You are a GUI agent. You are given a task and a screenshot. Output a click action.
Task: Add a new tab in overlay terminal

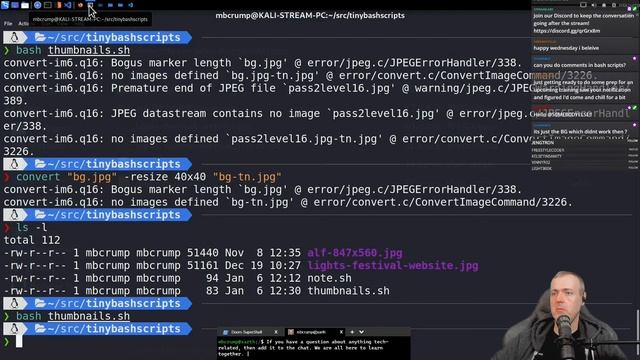352,332
